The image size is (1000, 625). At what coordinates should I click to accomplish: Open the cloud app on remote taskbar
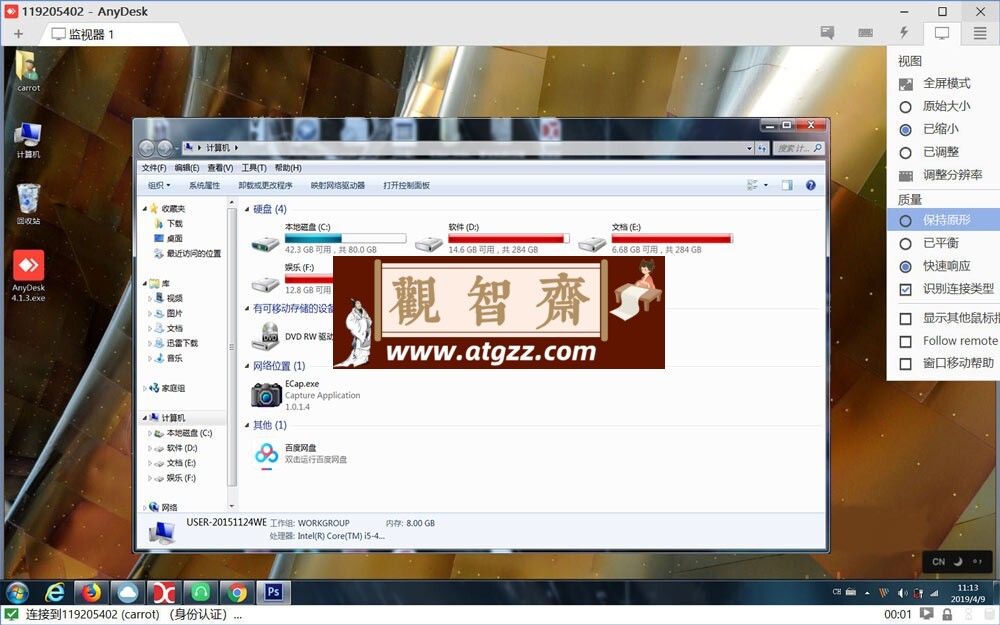pos(128,592)
